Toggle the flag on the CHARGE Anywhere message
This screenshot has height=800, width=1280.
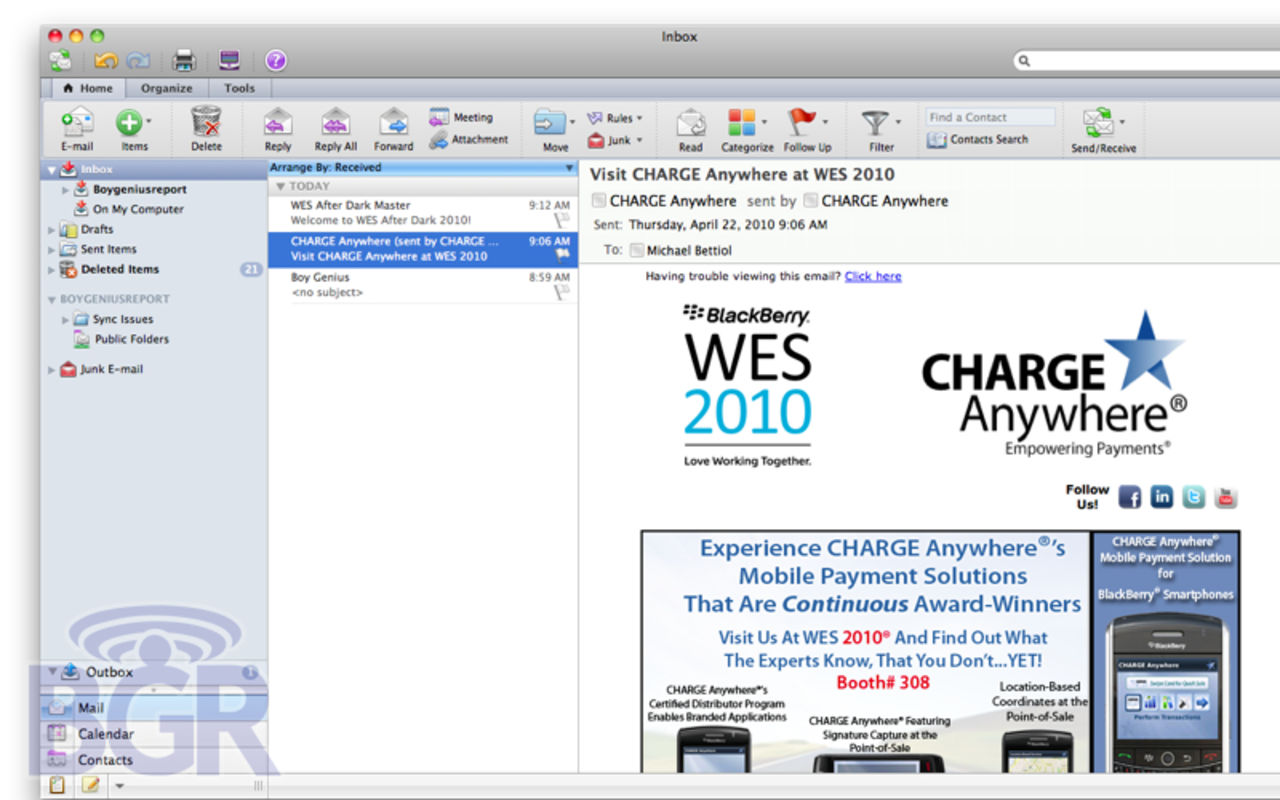tap(563, 256)
